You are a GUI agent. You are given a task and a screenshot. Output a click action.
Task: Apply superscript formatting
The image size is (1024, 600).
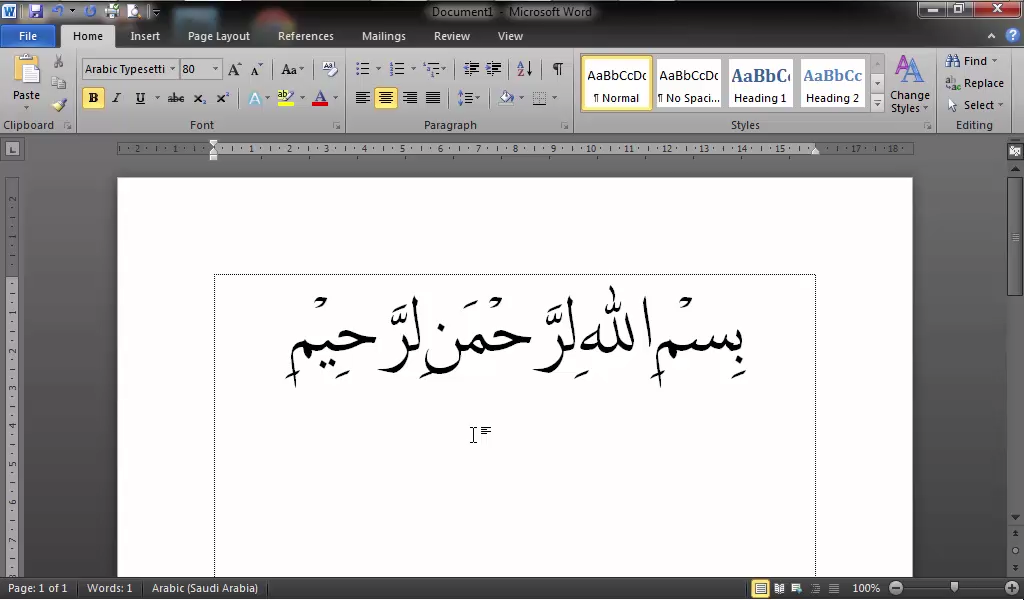[x=222, y=99]
